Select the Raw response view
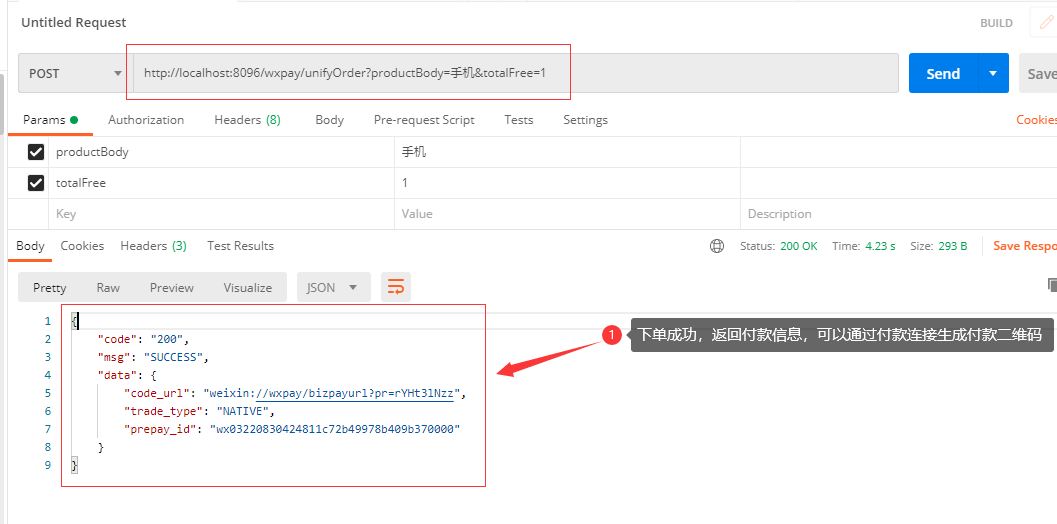This screenshot has height=524, width=1057. pyautogui.click(x=108, y=287)
